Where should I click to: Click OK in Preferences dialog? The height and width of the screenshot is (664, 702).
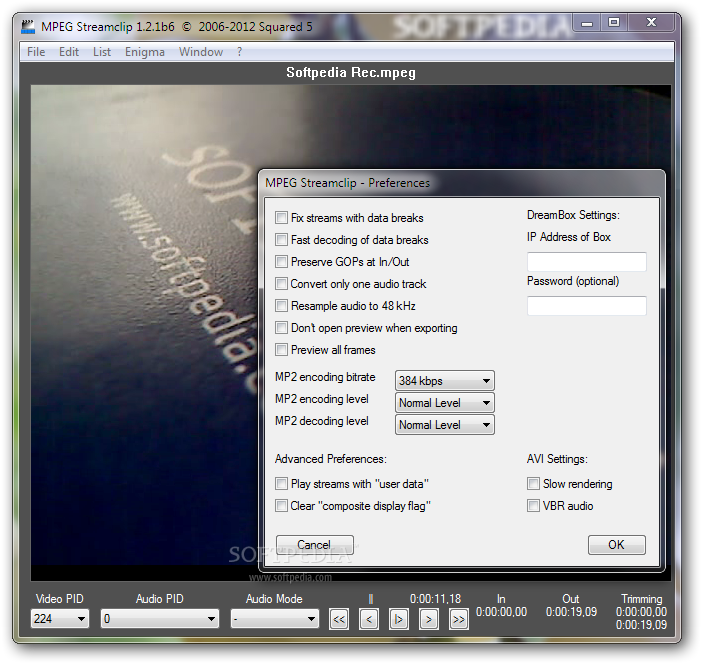point(616,545)
